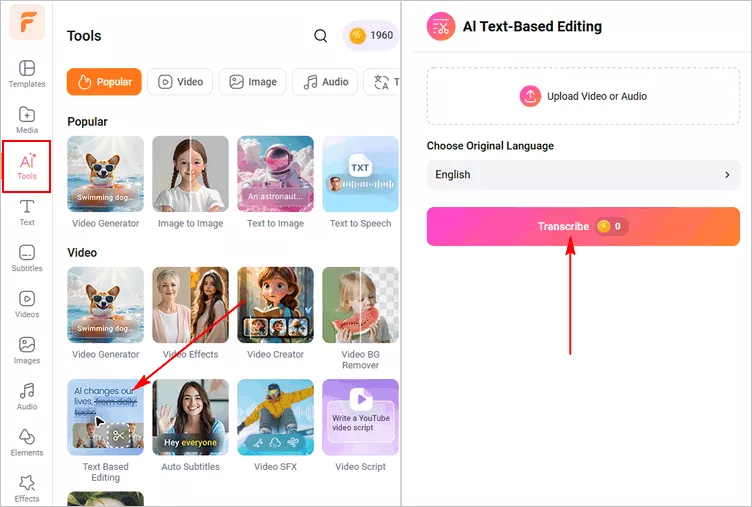The width and height of the screenshot is (752, 507).
Task: Click the AI Text-Based Editing header icon
Action: tap(440, 26)
